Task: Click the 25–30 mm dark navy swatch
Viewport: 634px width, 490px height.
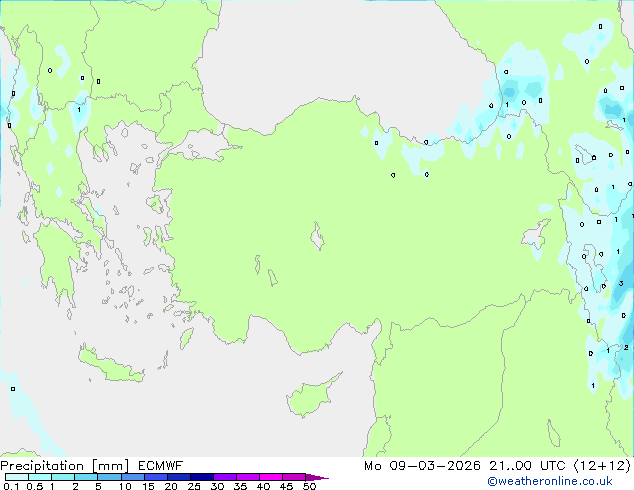Action: tap(201, 477)
